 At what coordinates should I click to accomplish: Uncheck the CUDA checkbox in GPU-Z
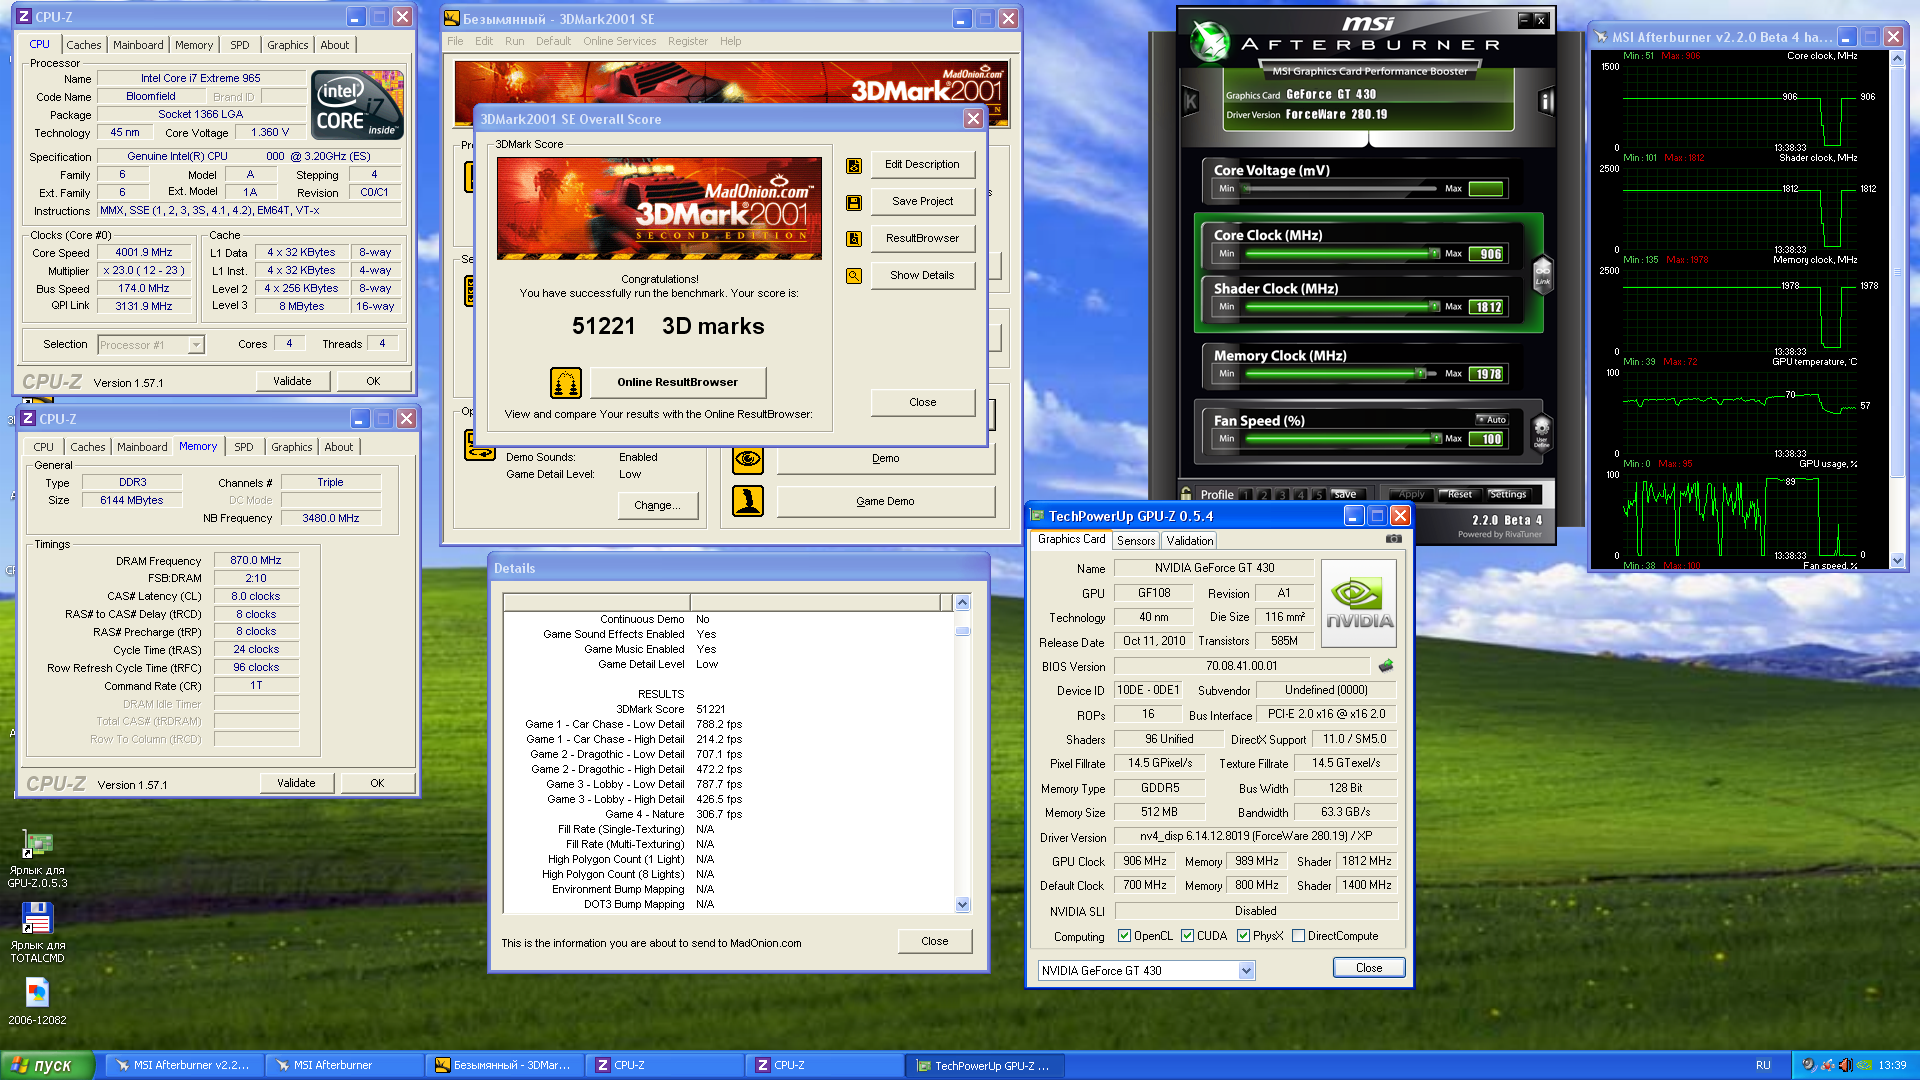pyautogui.click(x=1187, y=936)
